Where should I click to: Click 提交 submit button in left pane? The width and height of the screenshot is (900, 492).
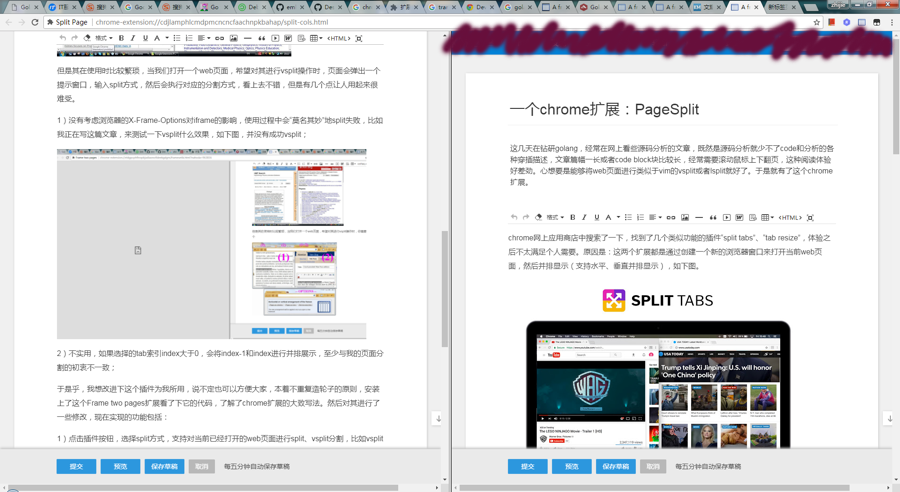[x=76, y=466]
